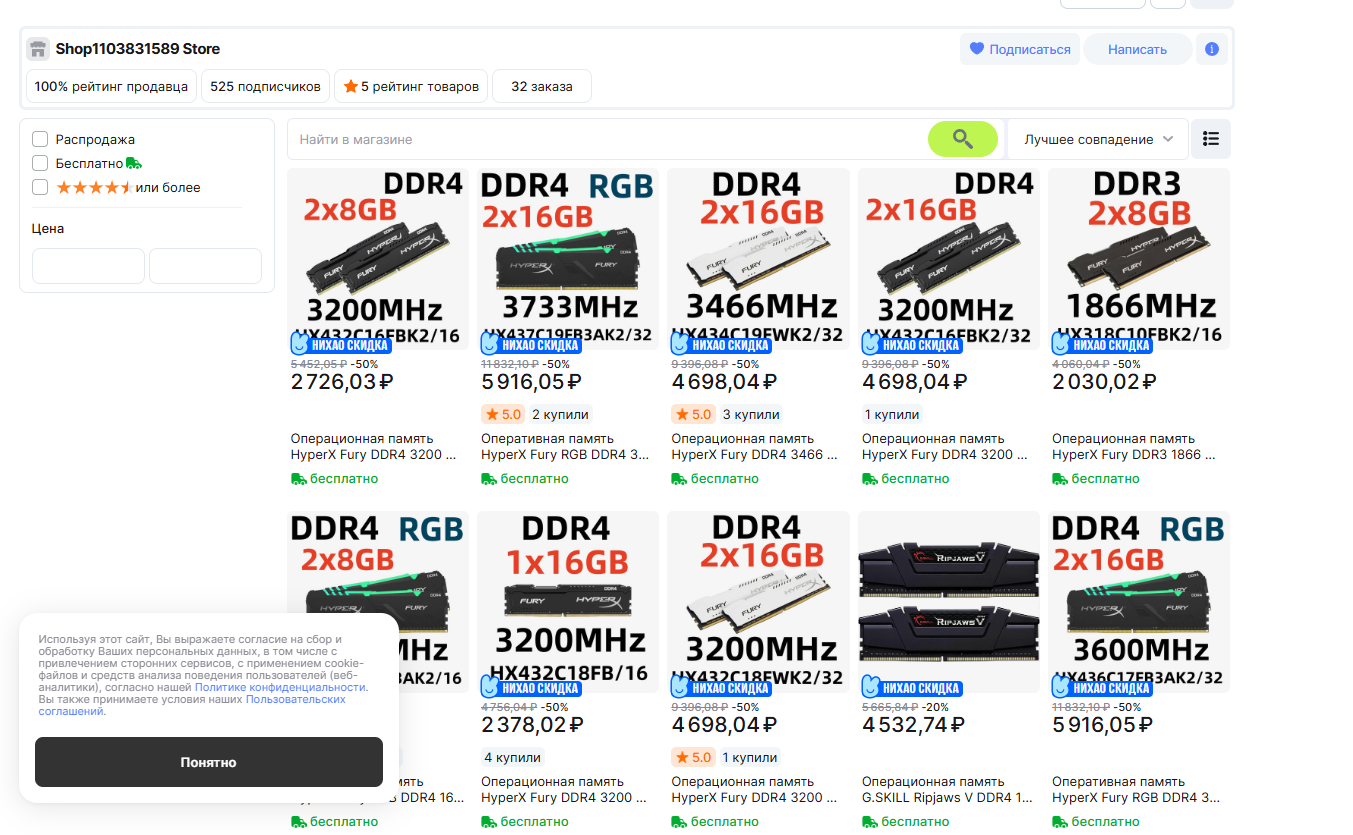Viewport: 1353px width, 835px height.
Task: Open the Лучшее совпадение sort dropdown
Action: click(1098, 139)
